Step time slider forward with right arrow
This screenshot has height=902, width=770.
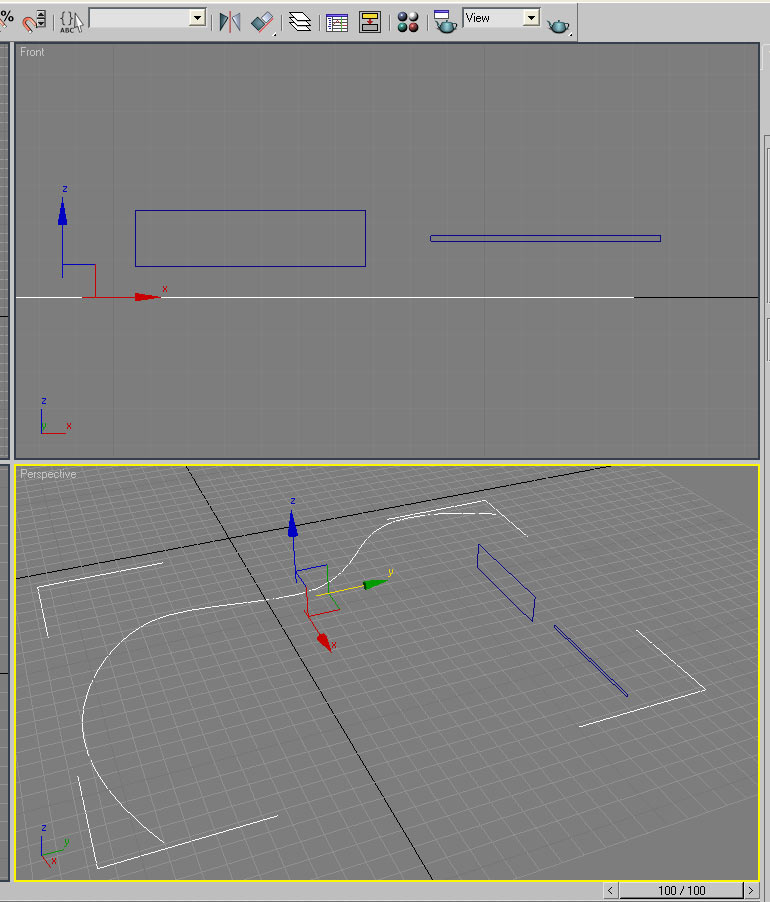tap(751, 890)
